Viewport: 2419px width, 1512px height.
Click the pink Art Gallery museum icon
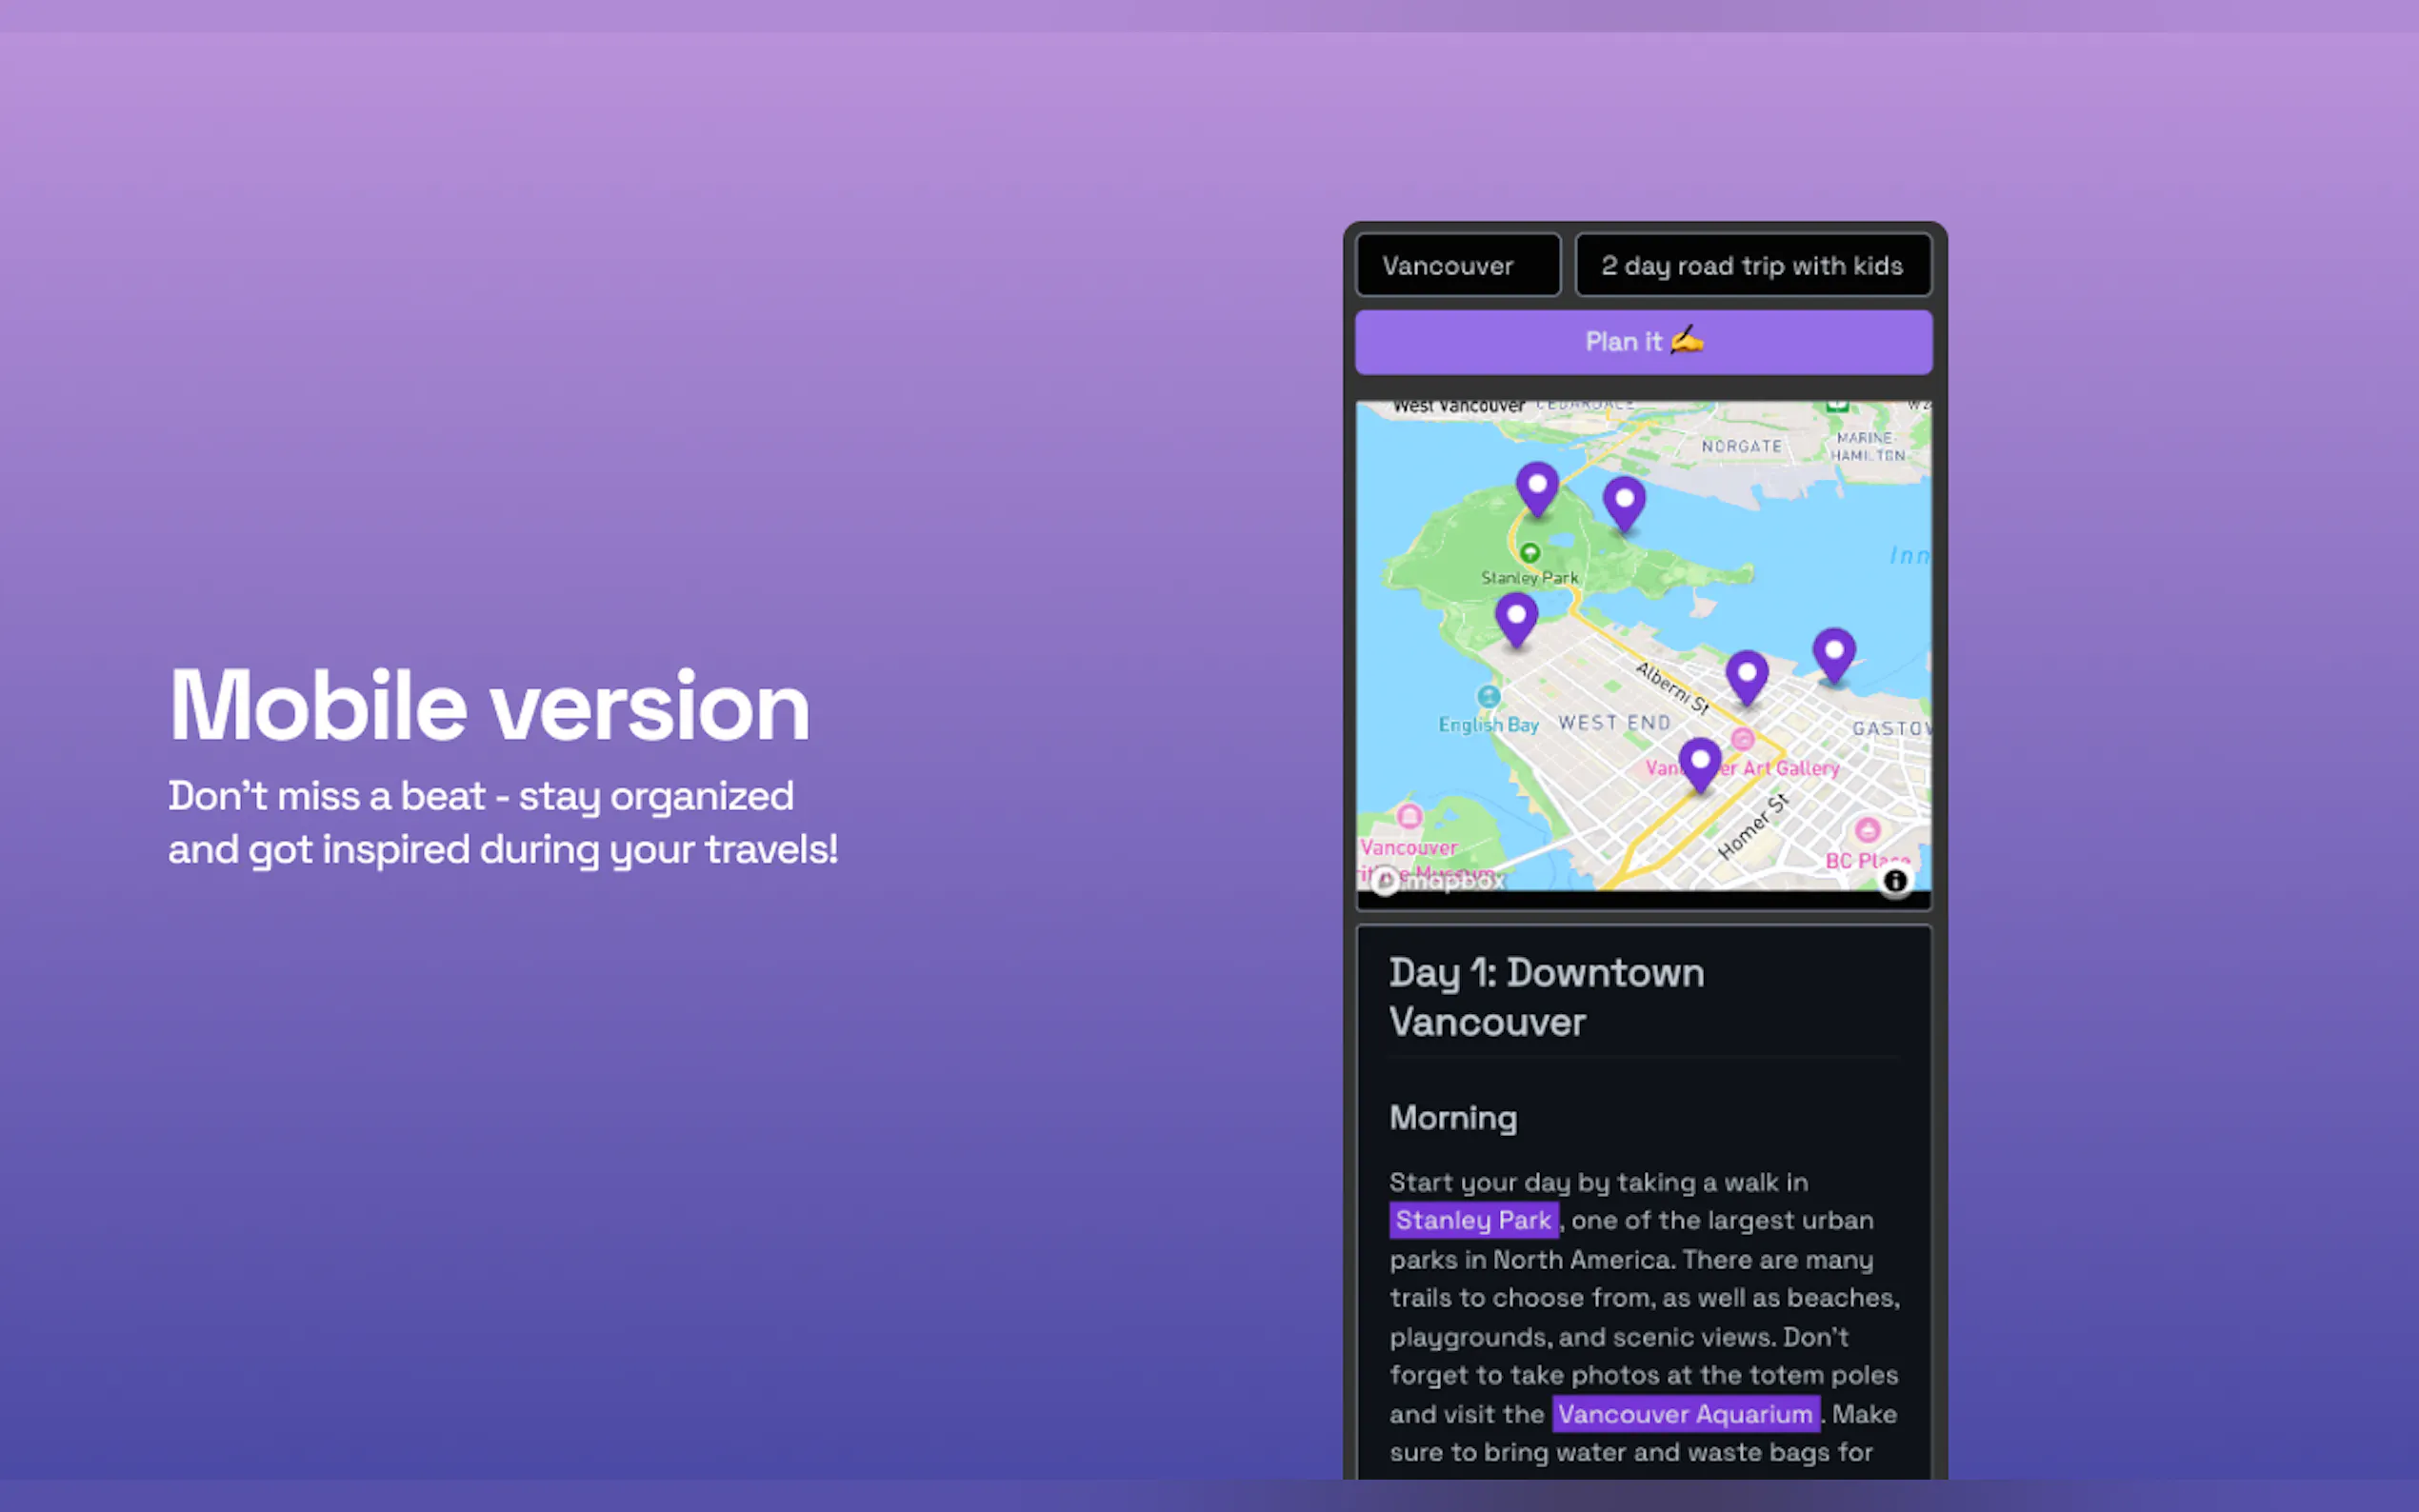(x=1743, y=739)
